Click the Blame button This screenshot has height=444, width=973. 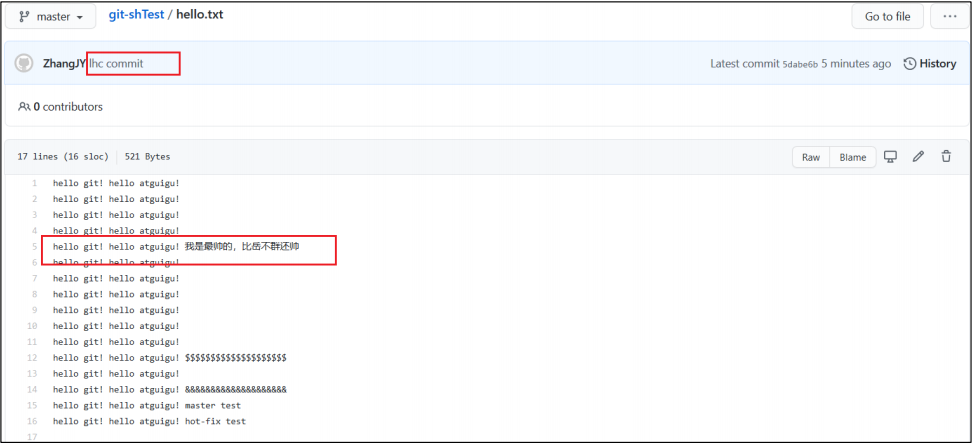coord(853,158)
